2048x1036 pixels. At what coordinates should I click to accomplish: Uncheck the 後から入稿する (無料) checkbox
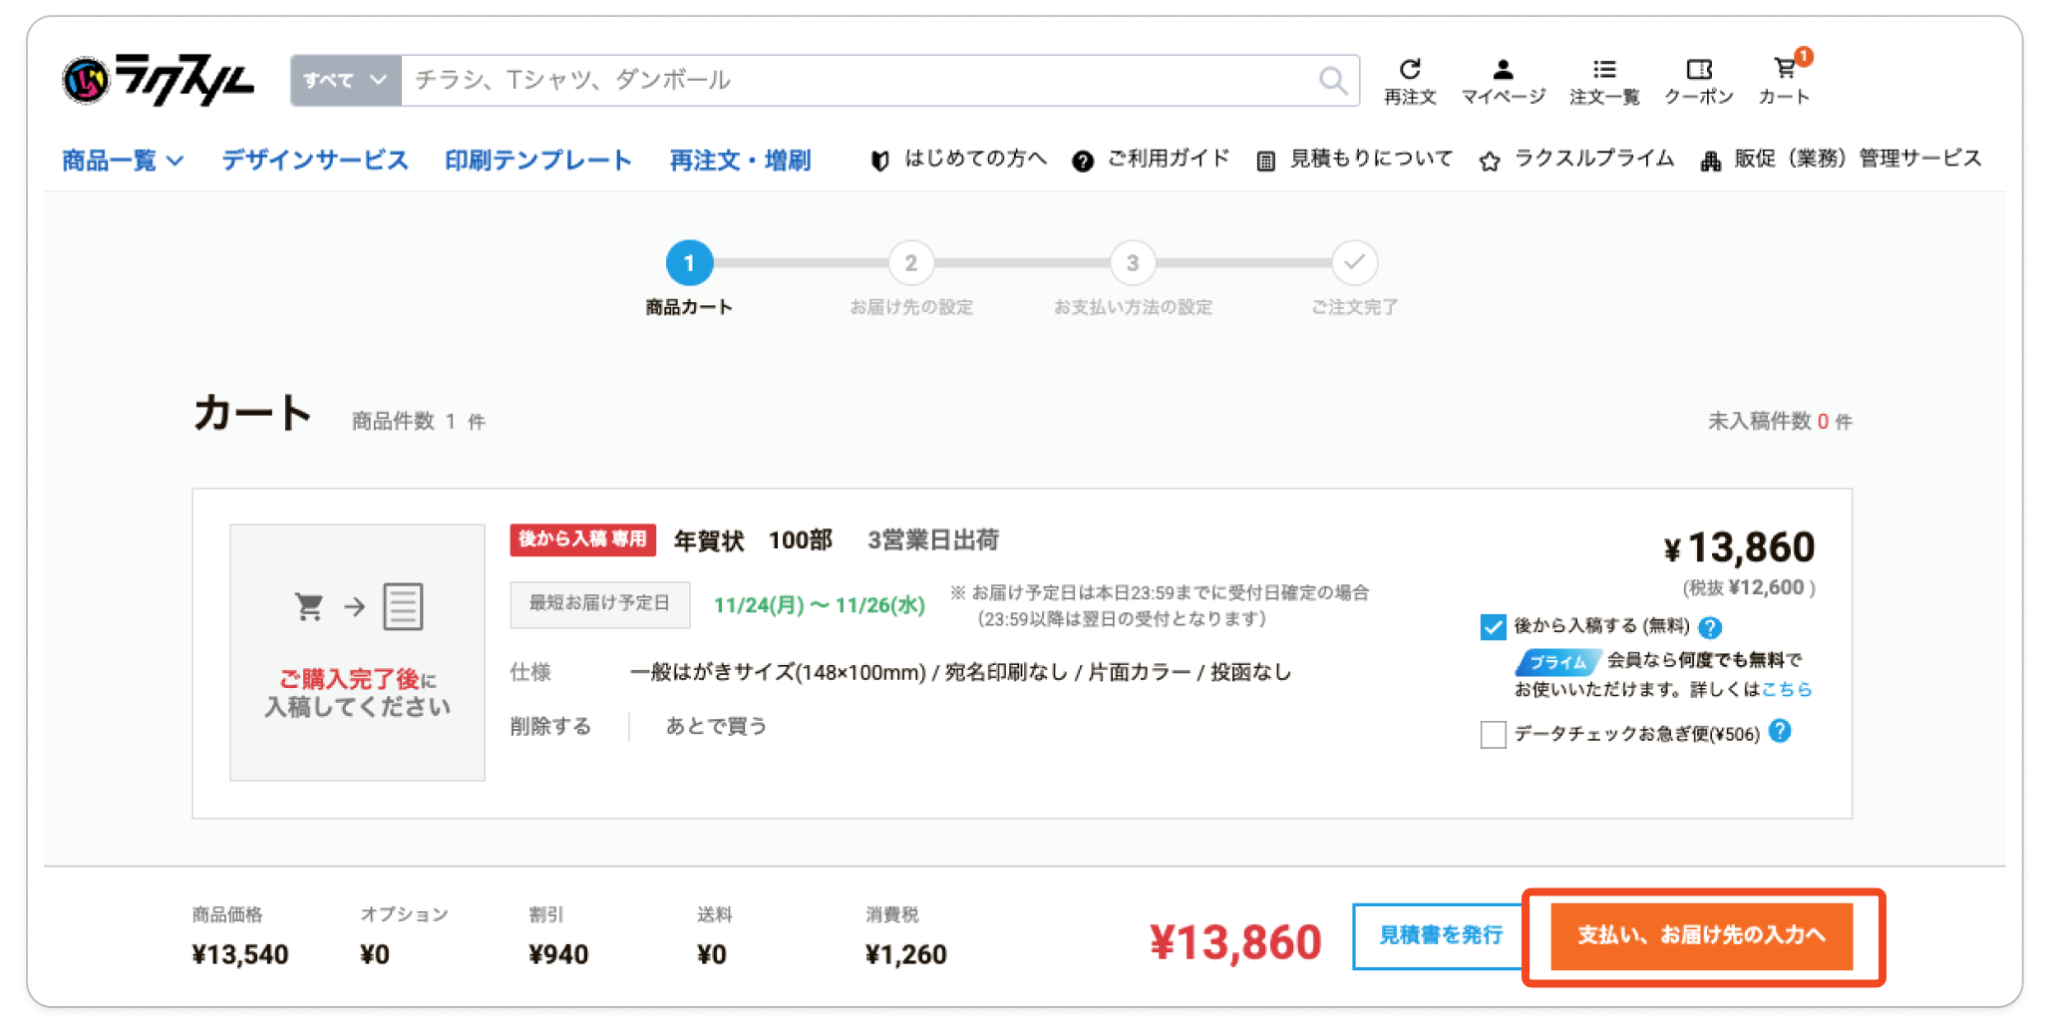(x=1493, y=627)
